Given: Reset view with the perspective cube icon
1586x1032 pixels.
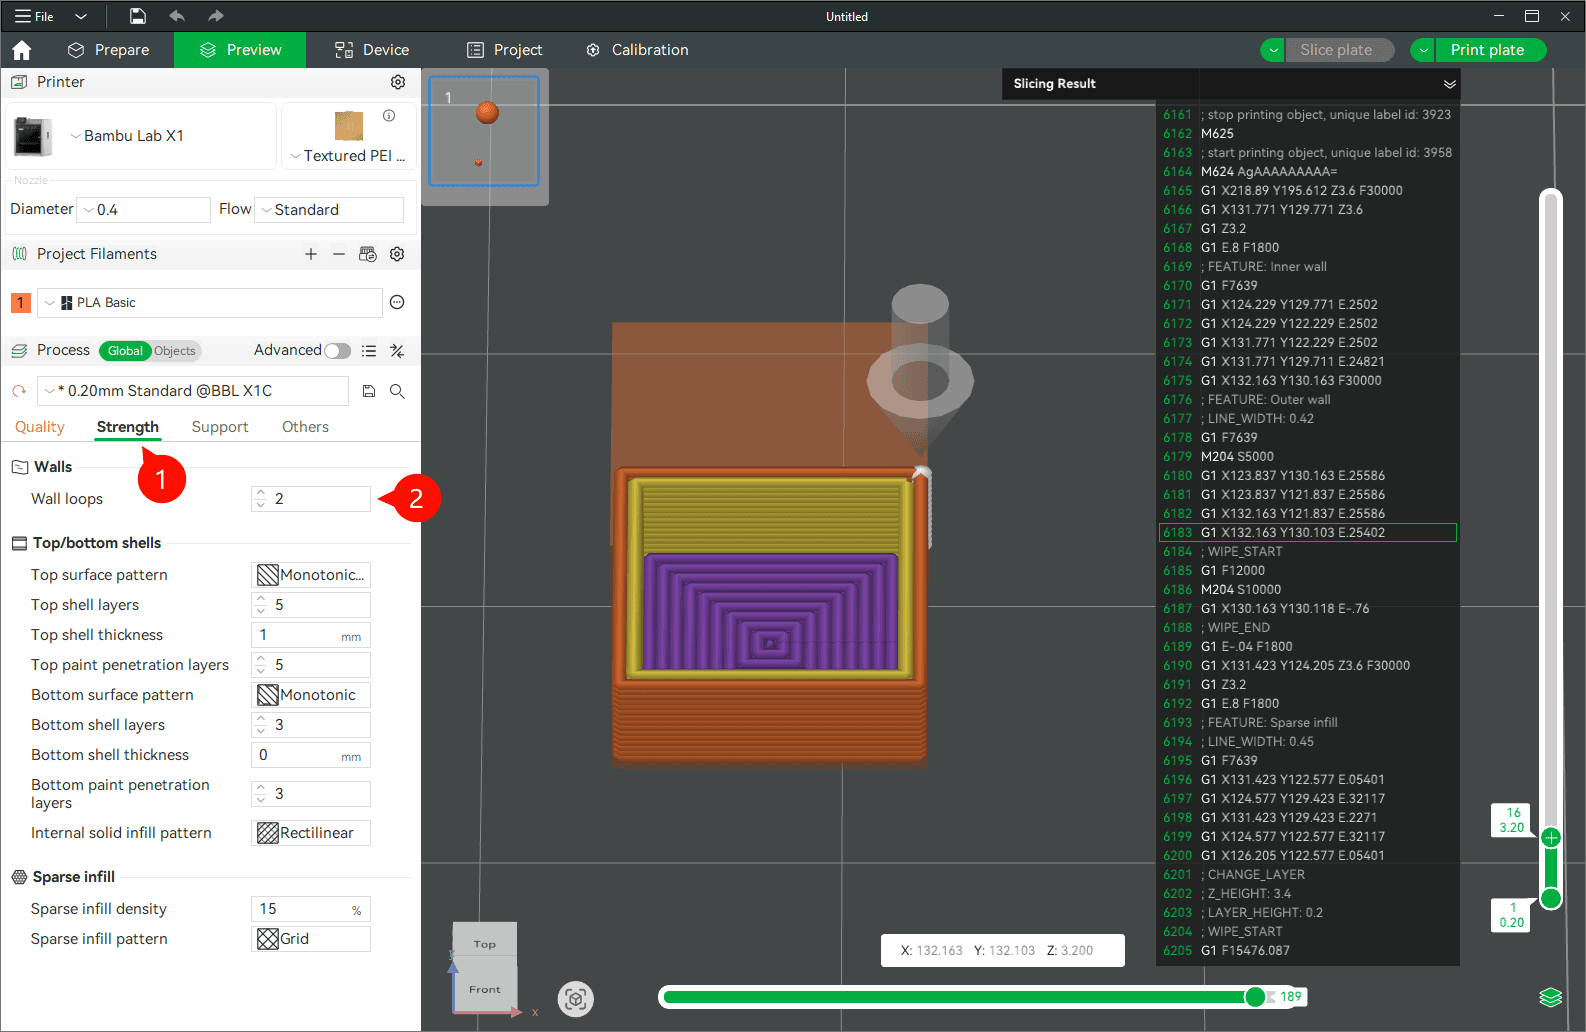Looking at the screenshot, I should 575,998.
